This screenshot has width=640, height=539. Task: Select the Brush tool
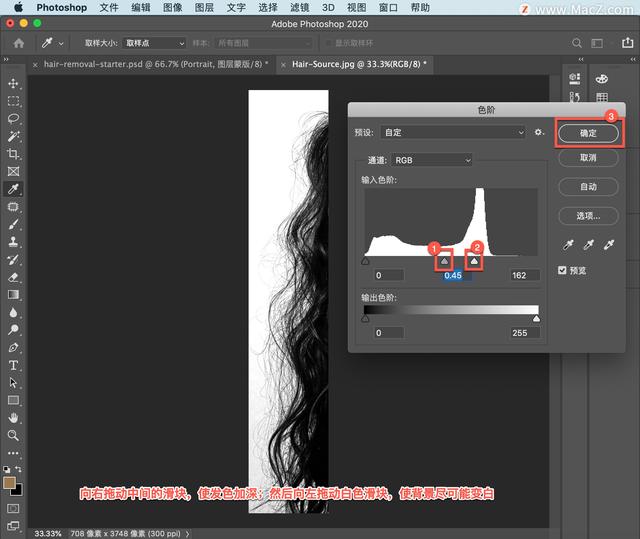pos(13,224)
